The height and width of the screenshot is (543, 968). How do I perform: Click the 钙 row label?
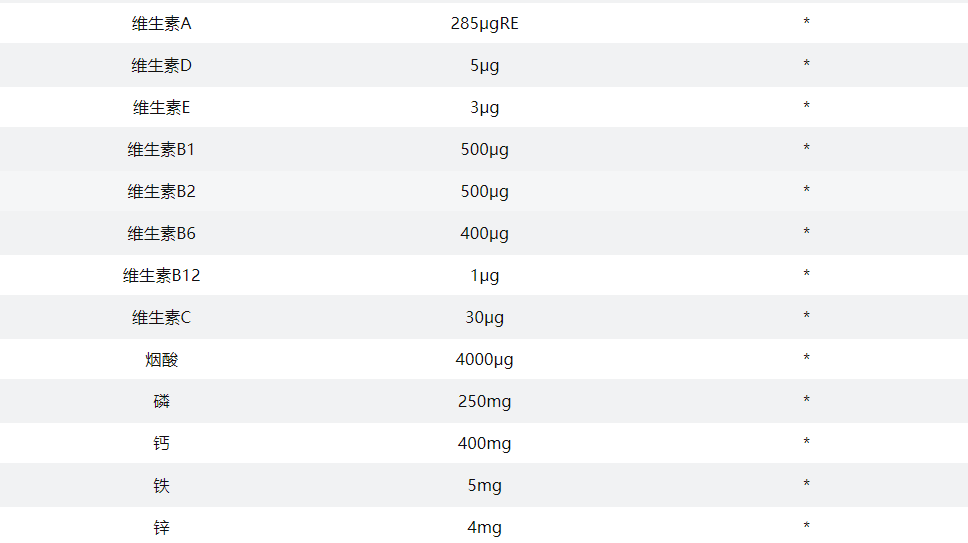point(161,443)
